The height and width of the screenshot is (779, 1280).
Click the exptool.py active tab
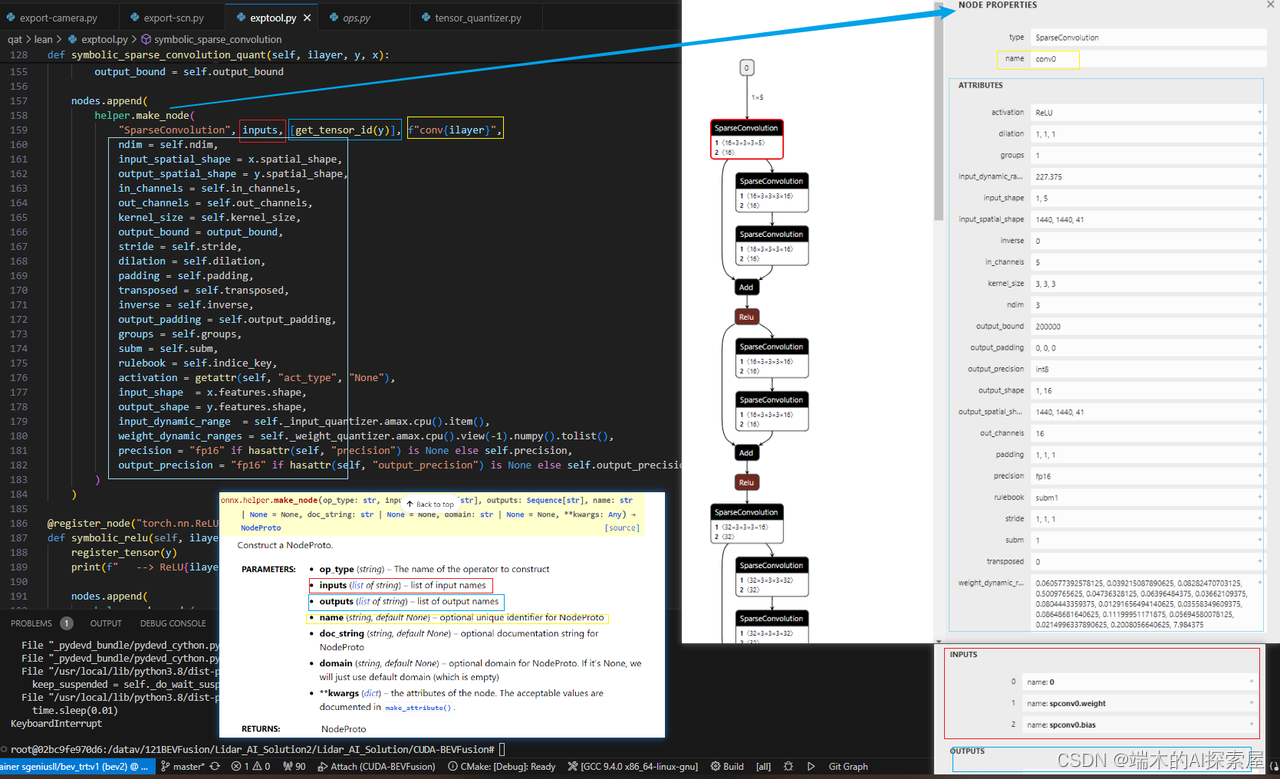270,18
